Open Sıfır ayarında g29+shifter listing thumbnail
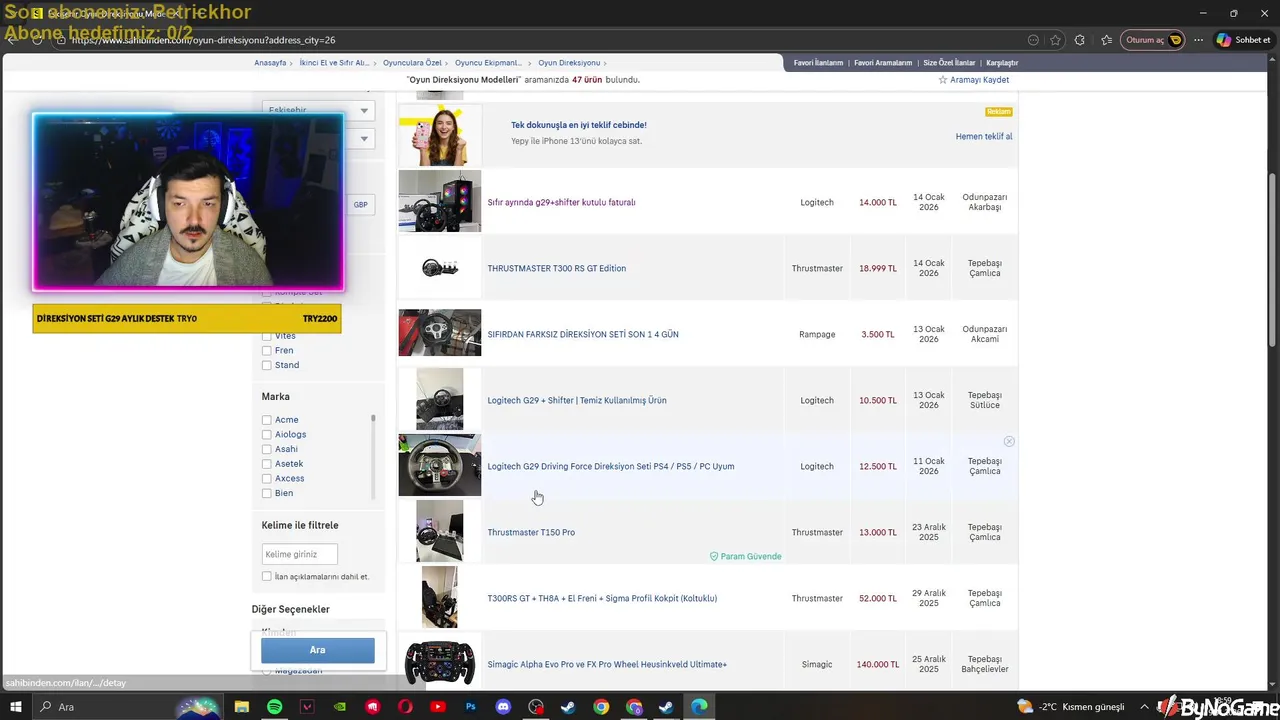This screenshot has height=720, width=1280. coord(440,202)
